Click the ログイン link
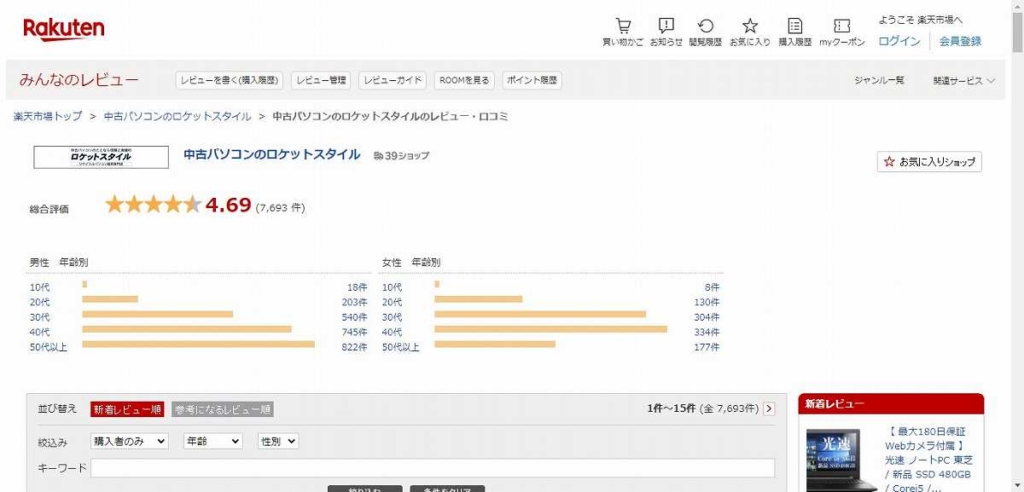The width and height of the screenshot is (1024, 492). coord(899,41)
